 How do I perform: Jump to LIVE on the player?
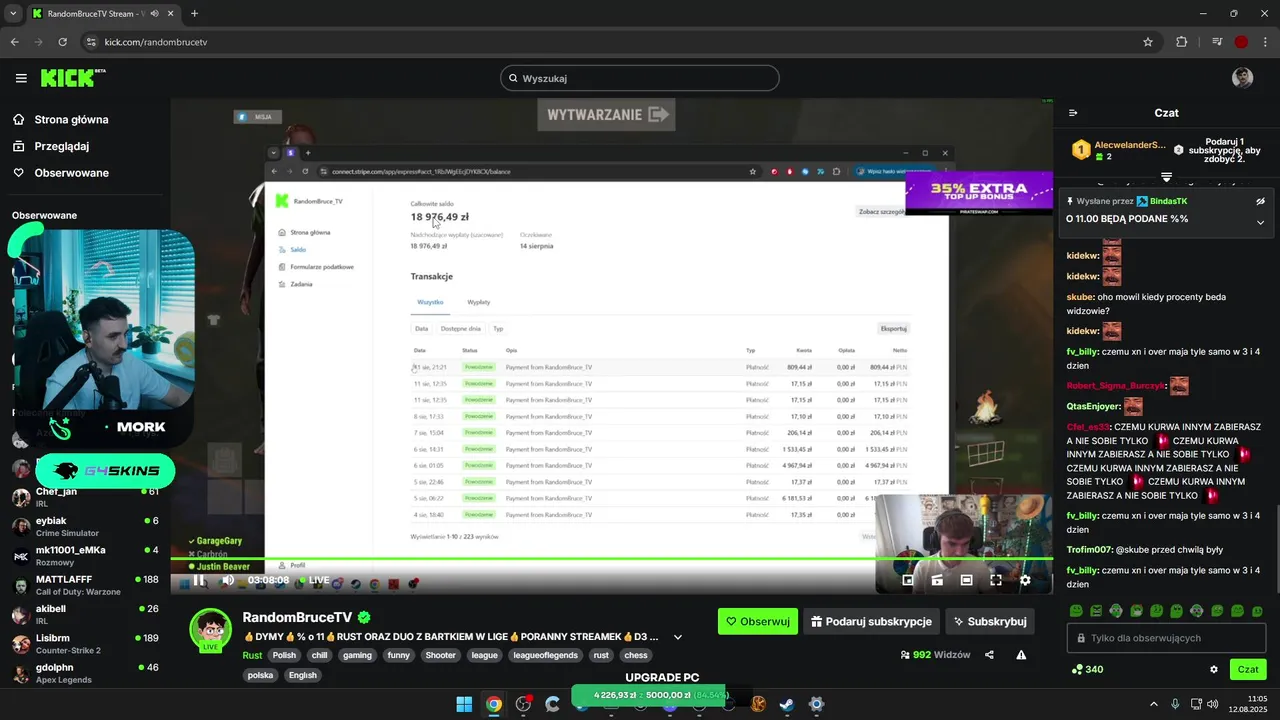click(314, 580)
